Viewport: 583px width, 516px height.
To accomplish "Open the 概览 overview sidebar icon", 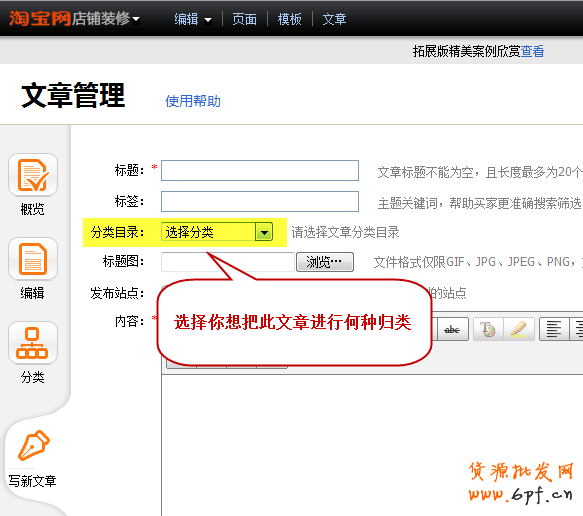I will click(33, 175).
